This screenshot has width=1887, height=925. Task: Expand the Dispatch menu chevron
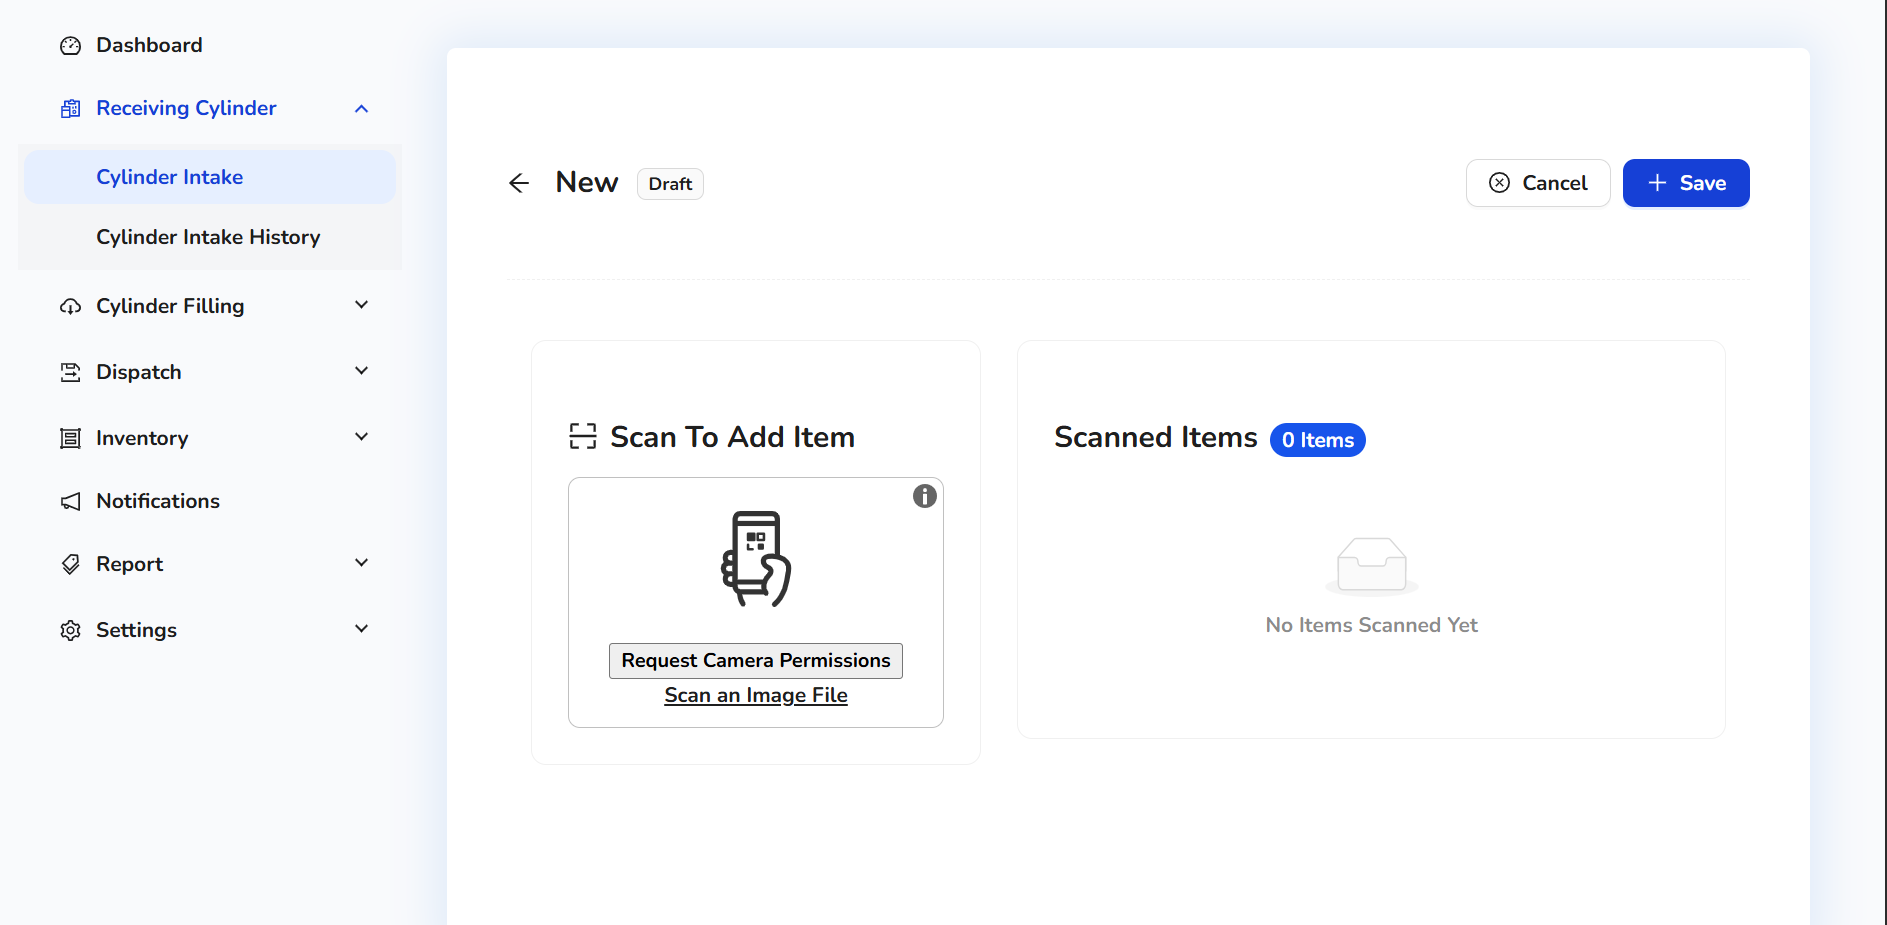(x=362, y=371)
